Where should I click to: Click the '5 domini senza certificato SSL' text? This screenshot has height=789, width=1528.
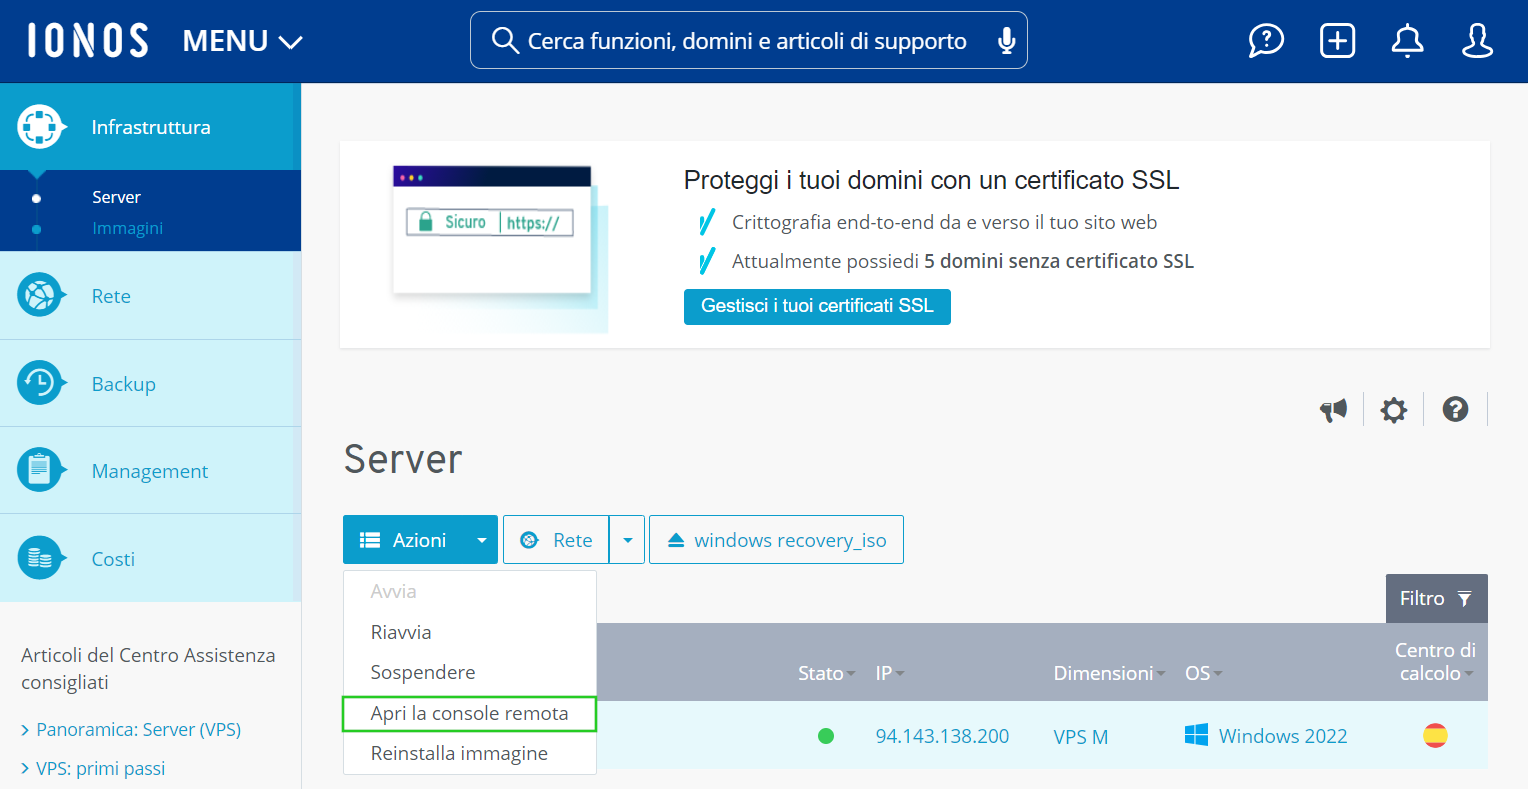(x=1059, y=261)
